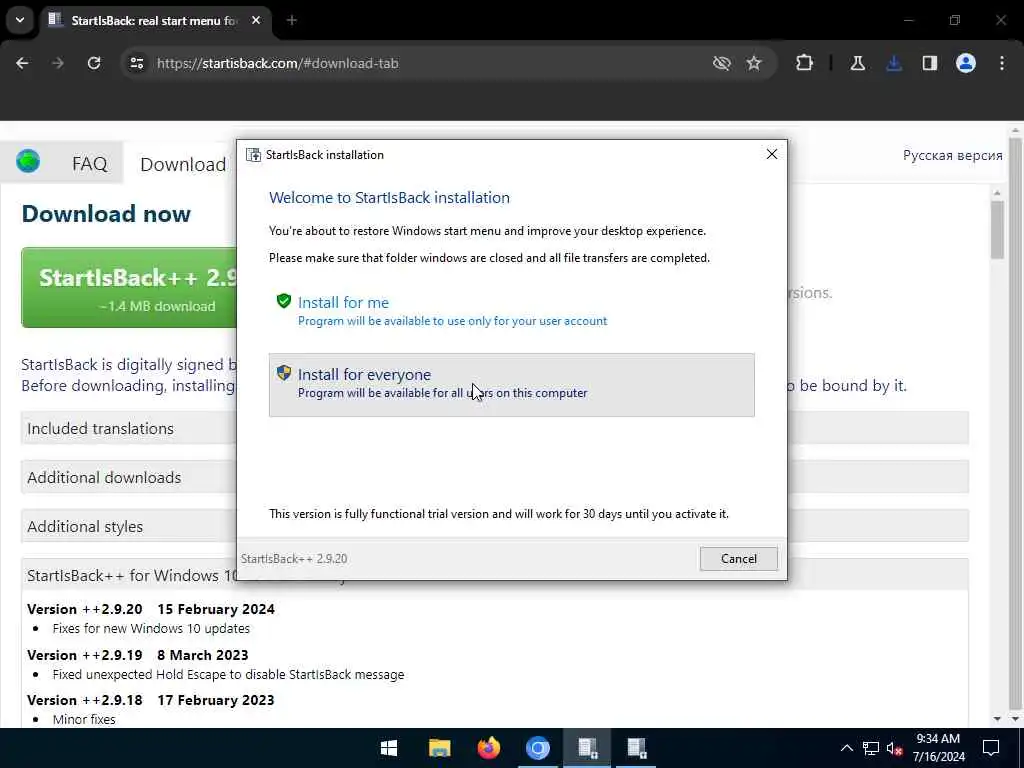Click the UAC shield icon beside Install for everyone

[283, 373]
